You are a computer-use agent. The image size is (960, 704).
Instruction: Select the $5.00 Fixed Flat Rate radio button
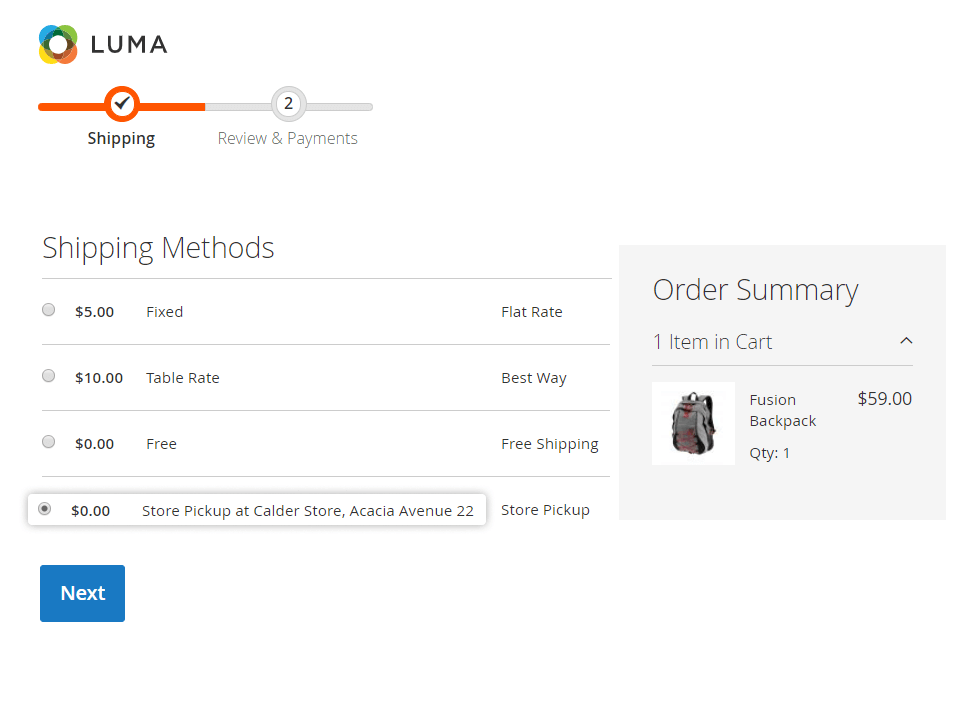(x=49, y=310)
